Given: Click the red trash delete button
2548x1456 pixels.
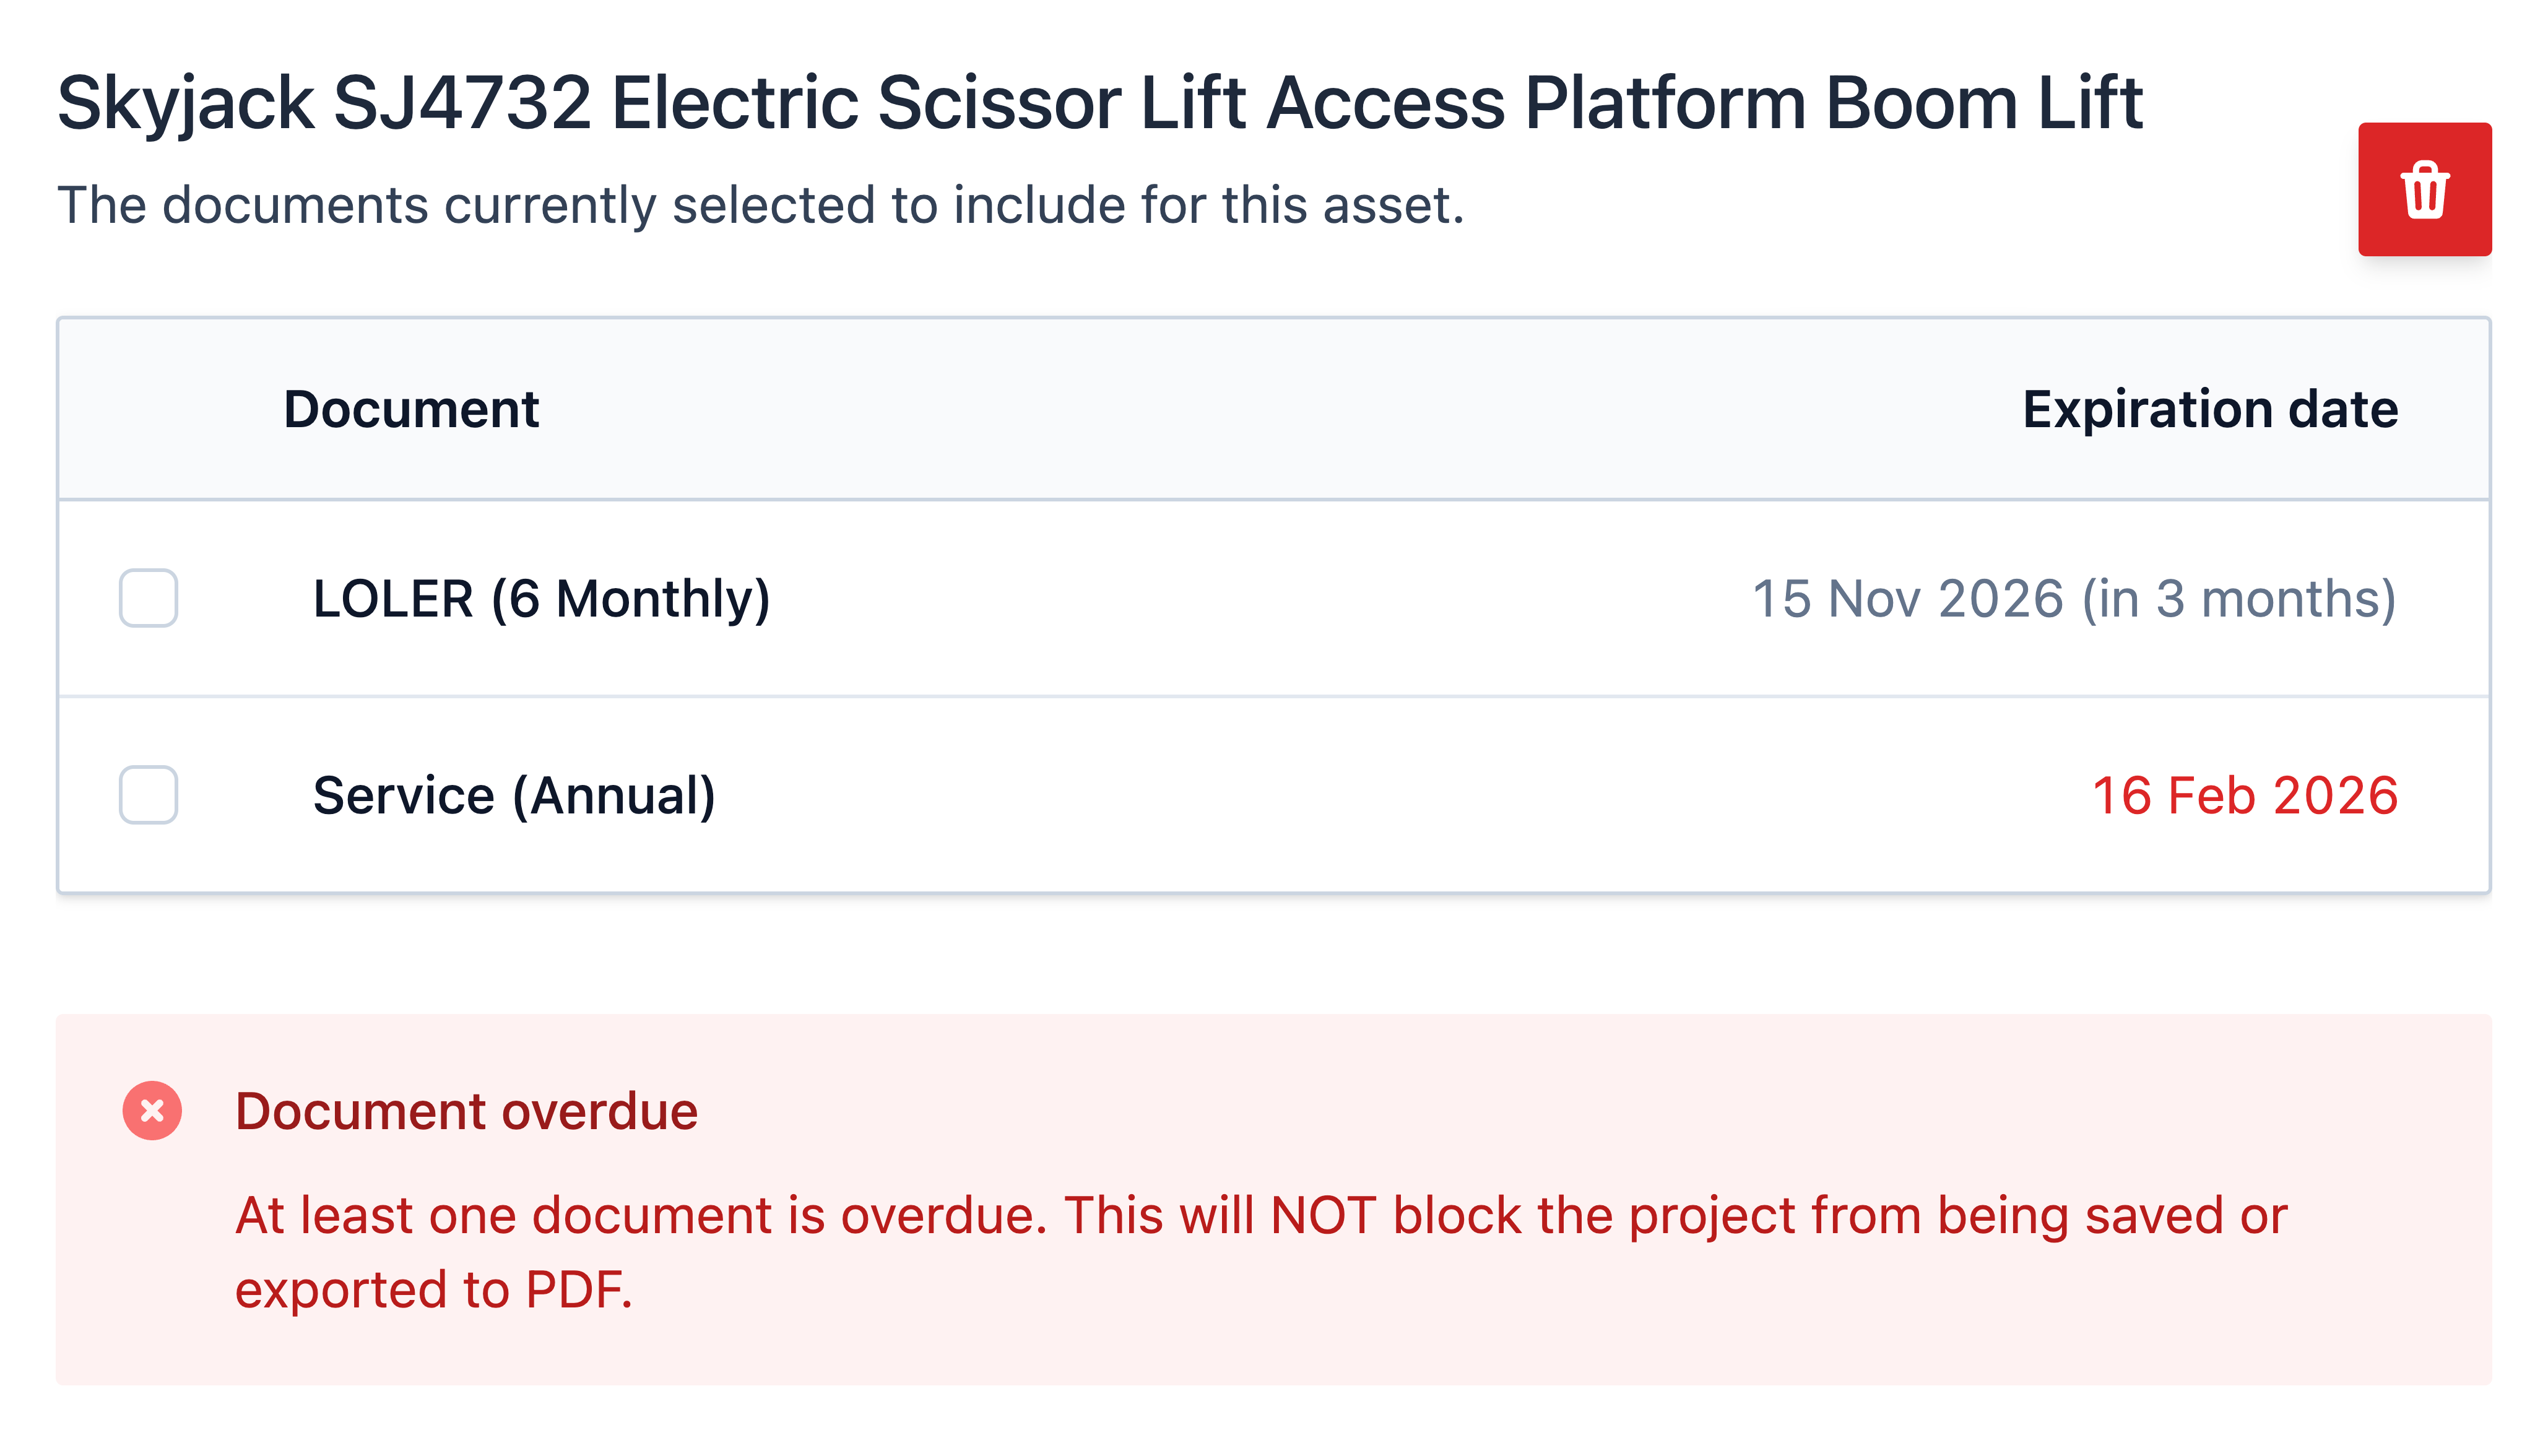Looking at the screenshot, I should point(2424,189).
